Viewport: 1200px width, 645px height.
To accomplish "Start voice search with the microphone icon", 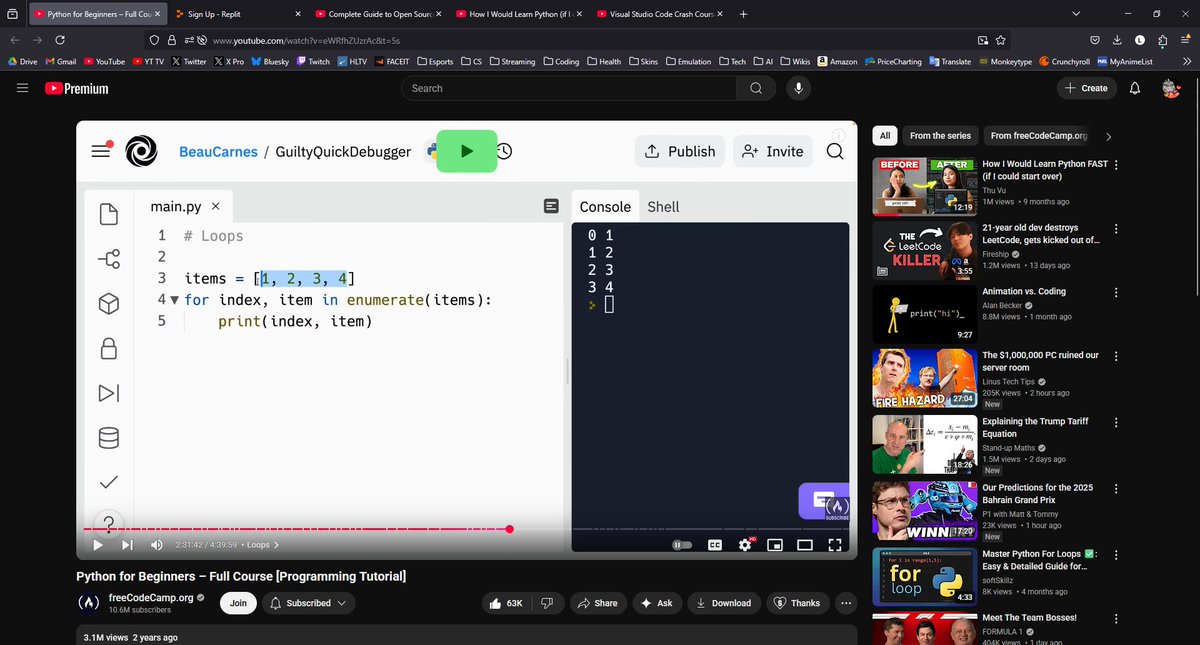I will 798,88.
